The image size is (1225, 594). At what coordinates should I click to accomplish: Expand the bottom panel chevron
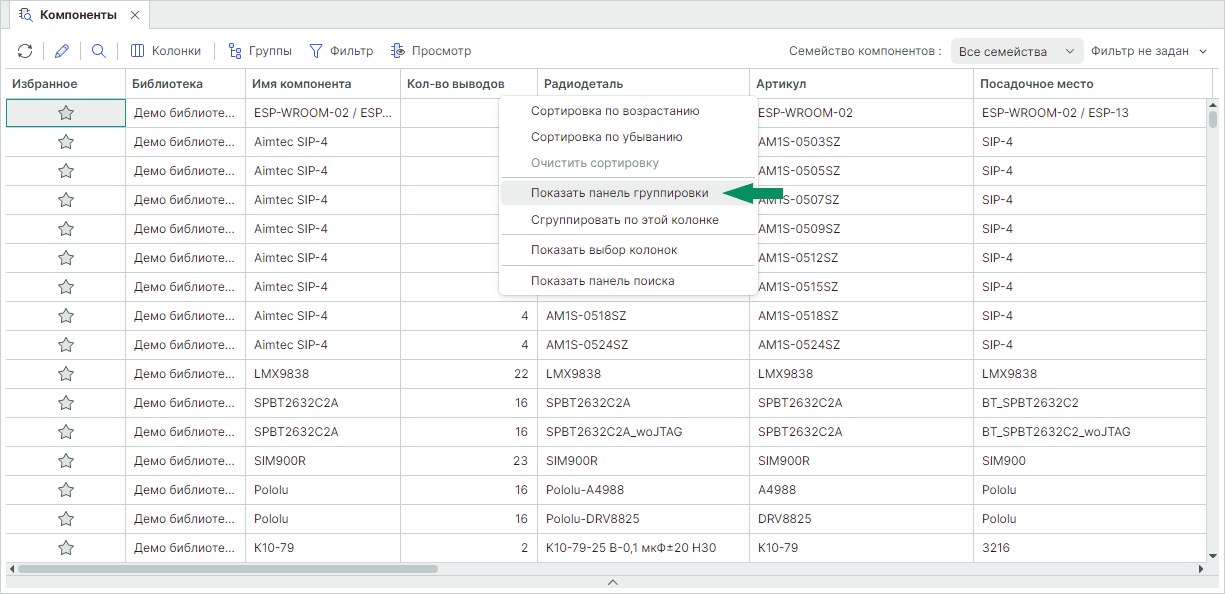pyautogui.click(x=613, y=582)
